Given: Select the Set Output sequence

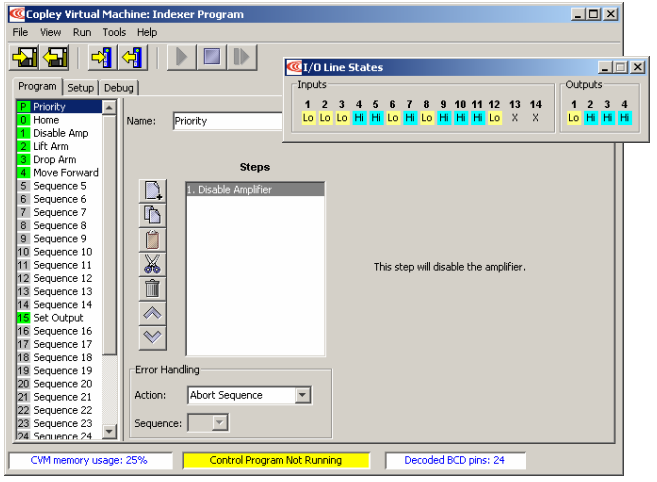Looking at the screenshot, I should [x=59, y=318].
